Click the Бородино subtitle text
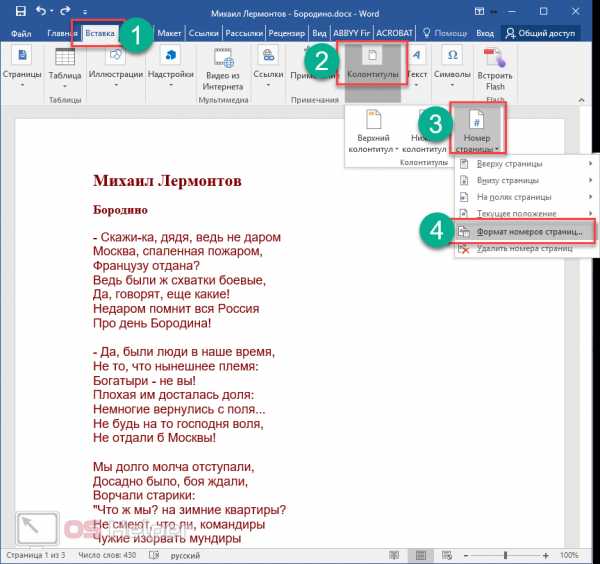The height and width of the screenshot is (564, 600). tap(120, 210)
